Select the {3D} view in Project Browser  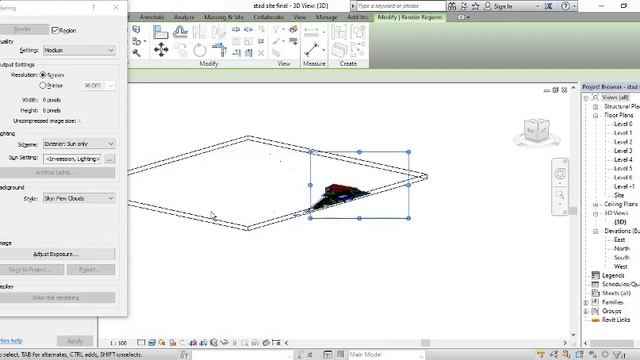pos(620,222)
